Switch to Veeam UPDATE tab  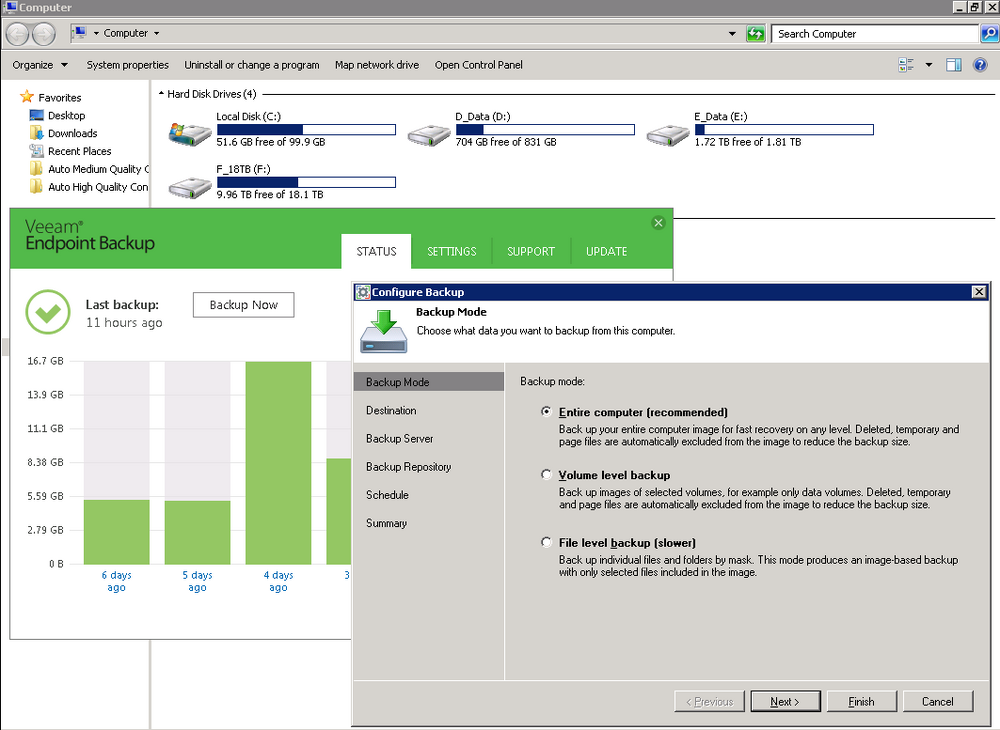click(607, 251)
